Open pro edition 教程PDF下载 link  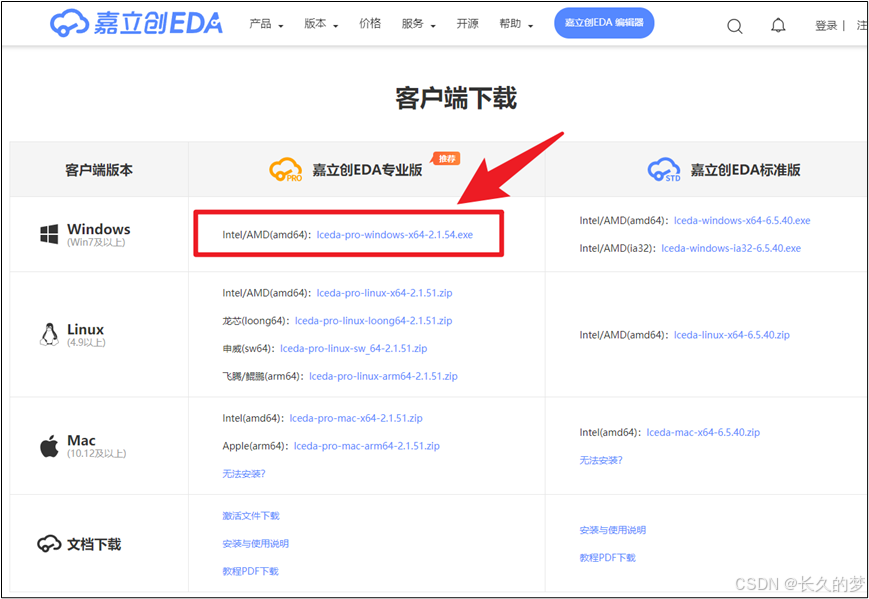point(250,571)
